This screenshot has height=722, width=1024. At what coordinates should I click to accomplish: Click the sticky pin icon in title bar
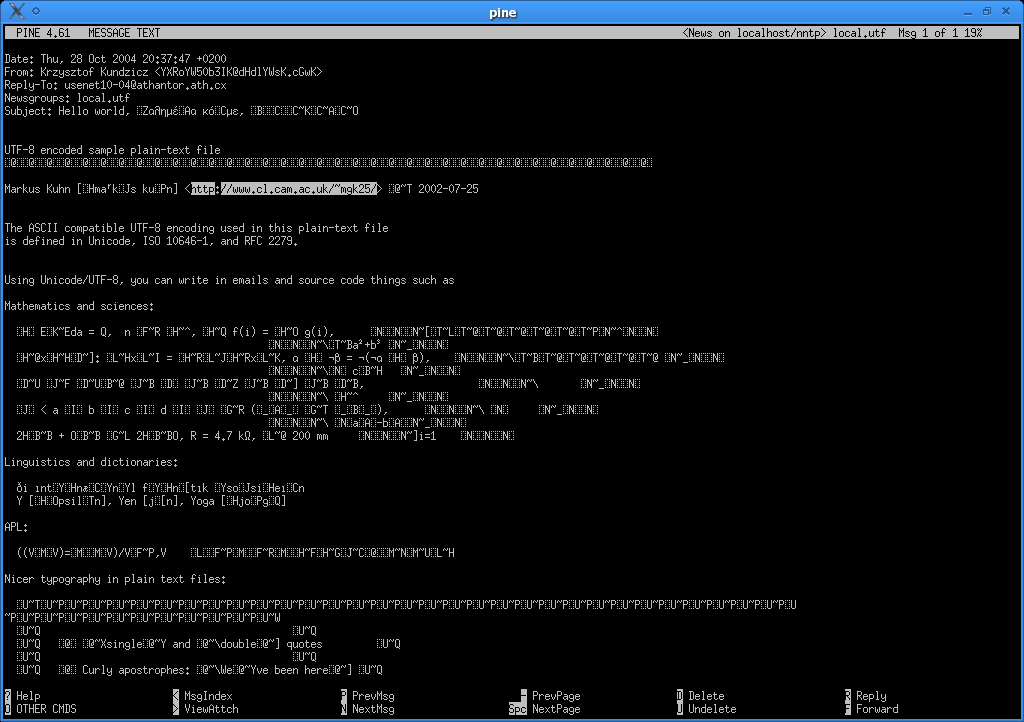[x=36, y=11]
